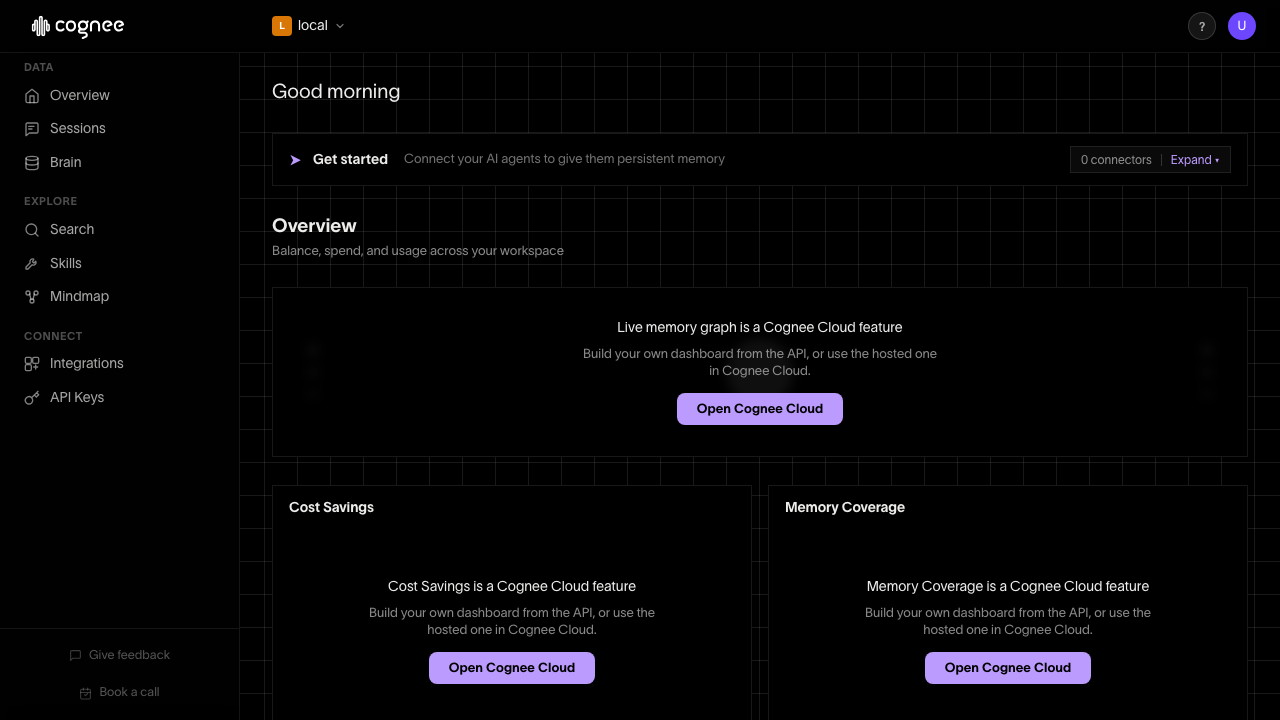Click the Skills wrench icon

pyautogui.click(x=32, y=264)
